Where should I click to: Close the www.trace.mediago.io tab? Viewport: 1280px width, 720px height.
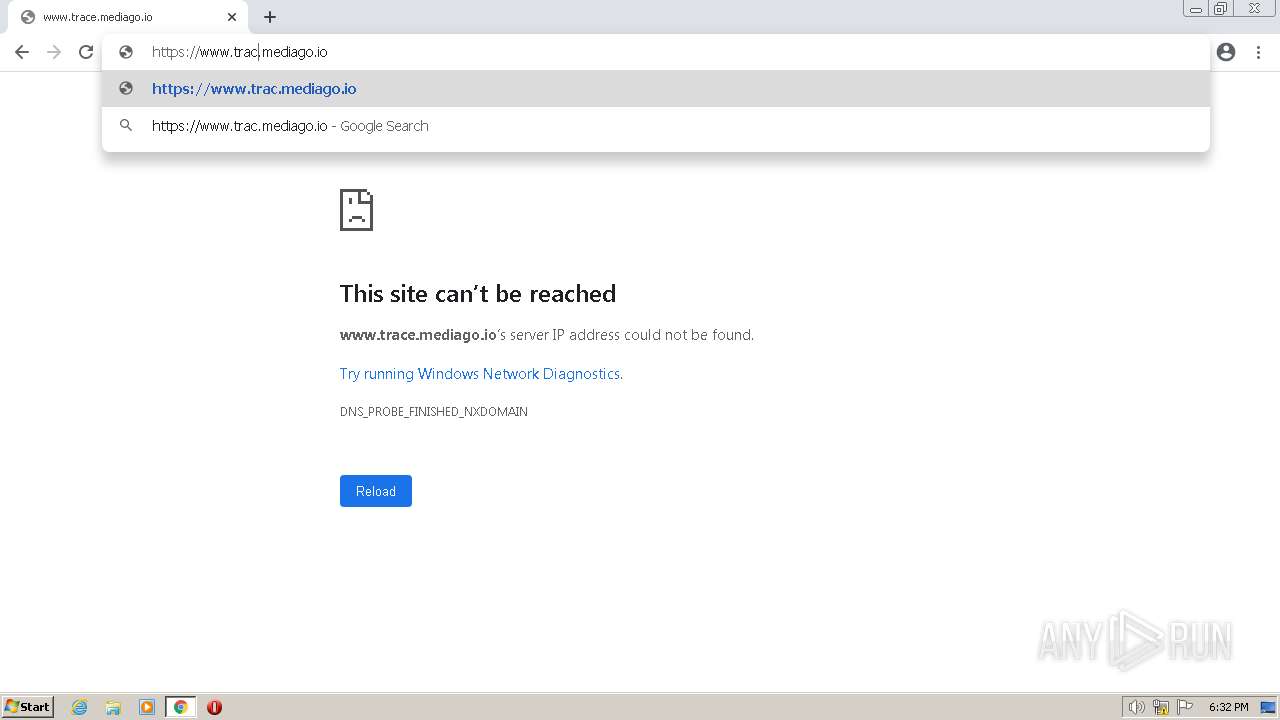[232, 17]
